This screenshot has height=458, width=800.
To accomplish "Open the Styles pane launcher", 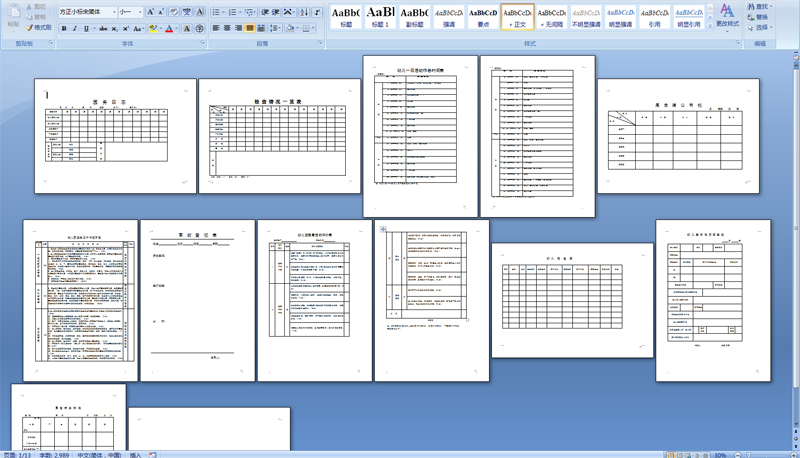I will pyautogui.click(x=738, y=43).
